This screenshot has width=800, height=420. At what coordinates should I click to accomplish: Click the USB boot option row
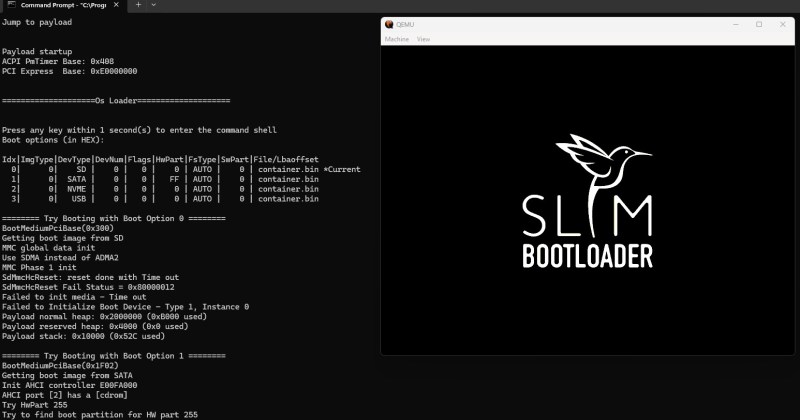(164, 199)
